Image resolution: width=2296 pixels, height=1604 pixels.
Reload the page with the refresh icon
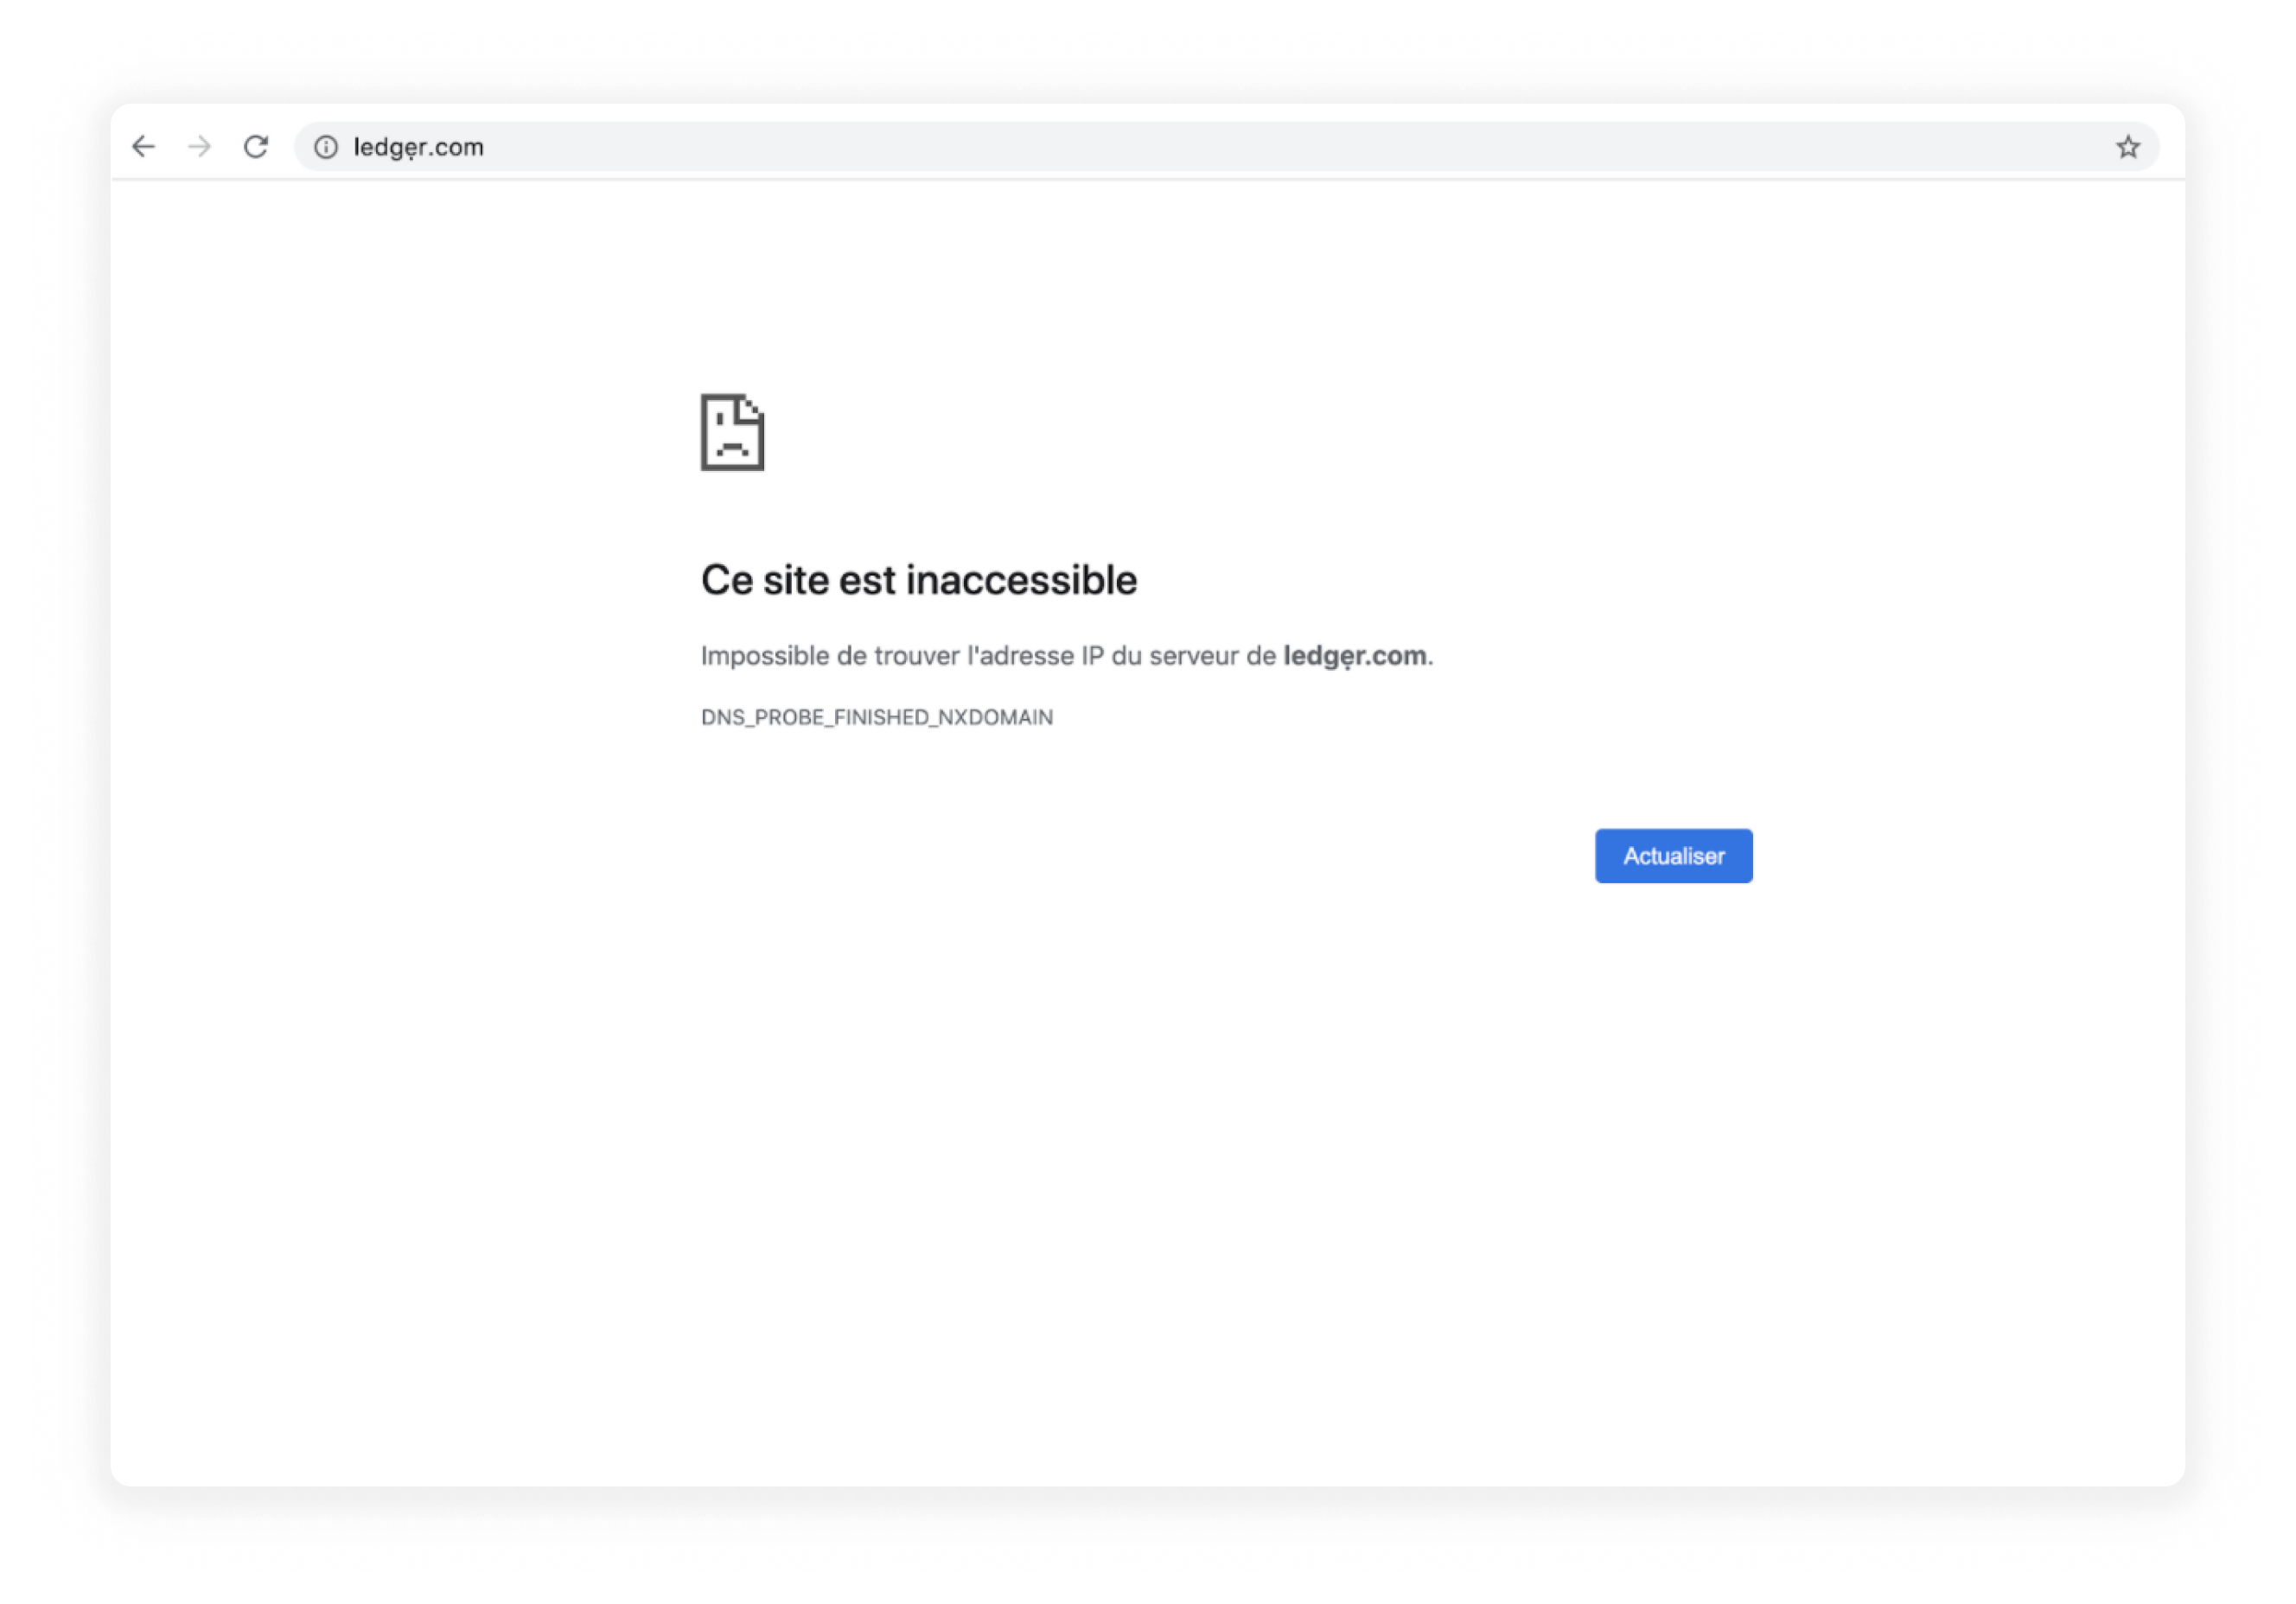click(x=256, y=147)
